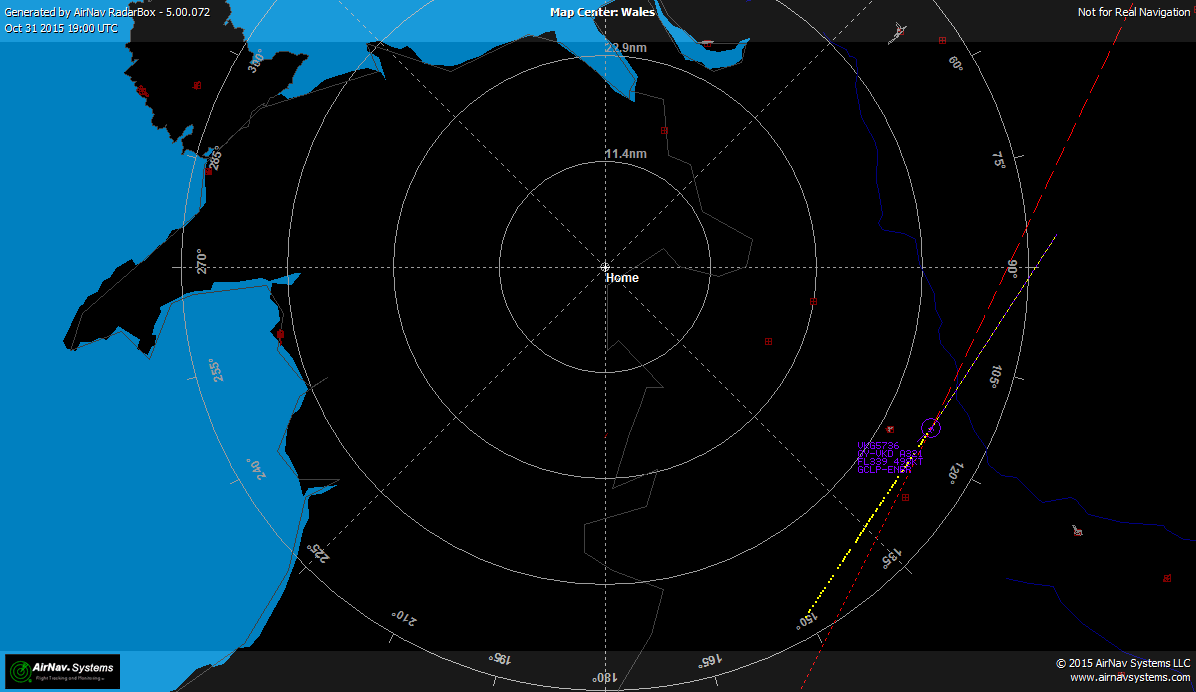Viewport: 1196px width, 692px height.
Task: Click the 270° bearing label
Action: 201,261
